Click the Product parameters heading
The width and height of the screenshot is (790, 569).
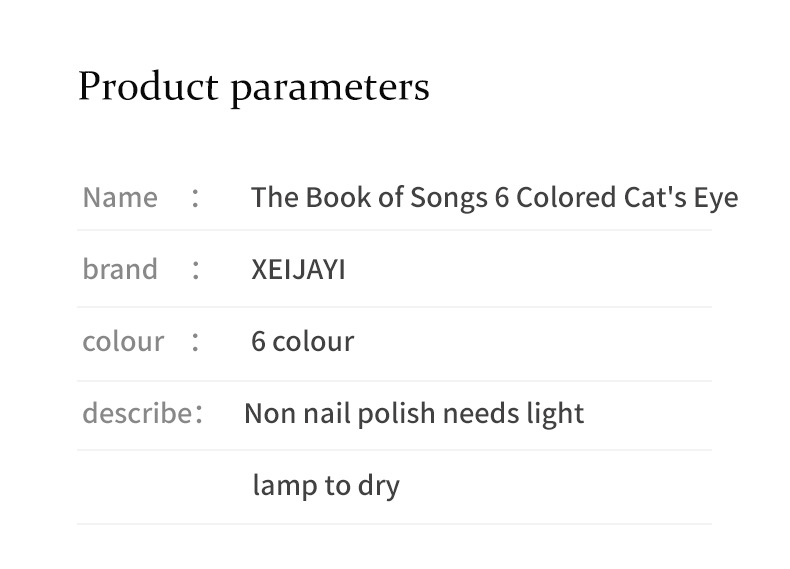pyautogui.click(x=253, y=87)
